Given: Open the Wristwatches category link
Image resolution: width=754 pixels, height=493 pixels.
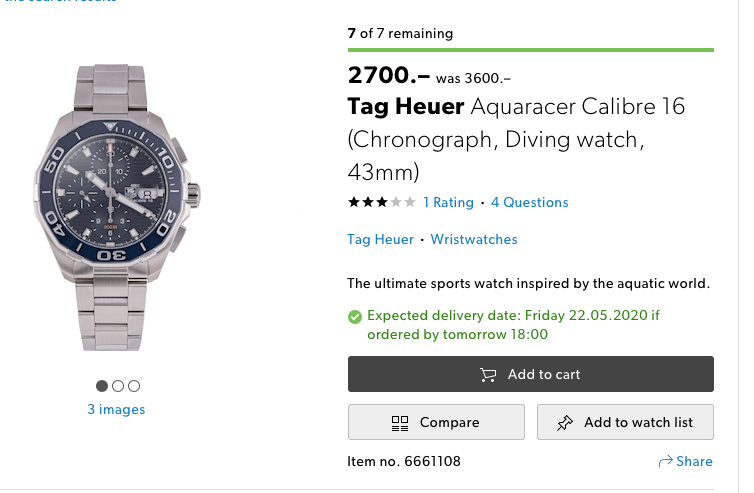Looking at the screenshot, I should tap(474, 240).
